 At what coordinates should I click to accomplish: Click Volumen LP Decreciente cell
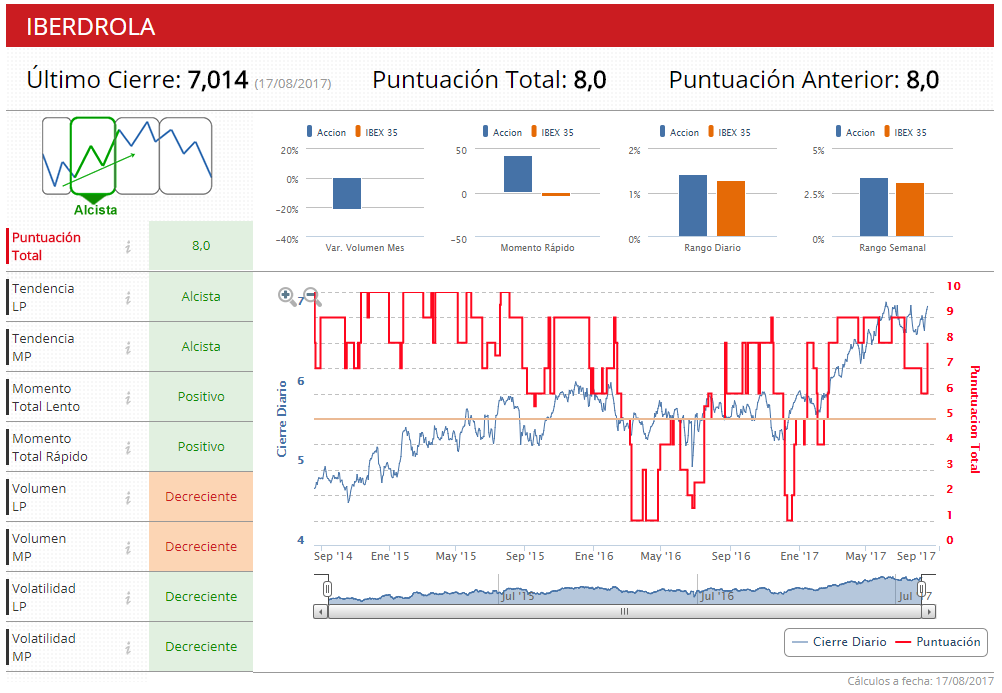201,497
